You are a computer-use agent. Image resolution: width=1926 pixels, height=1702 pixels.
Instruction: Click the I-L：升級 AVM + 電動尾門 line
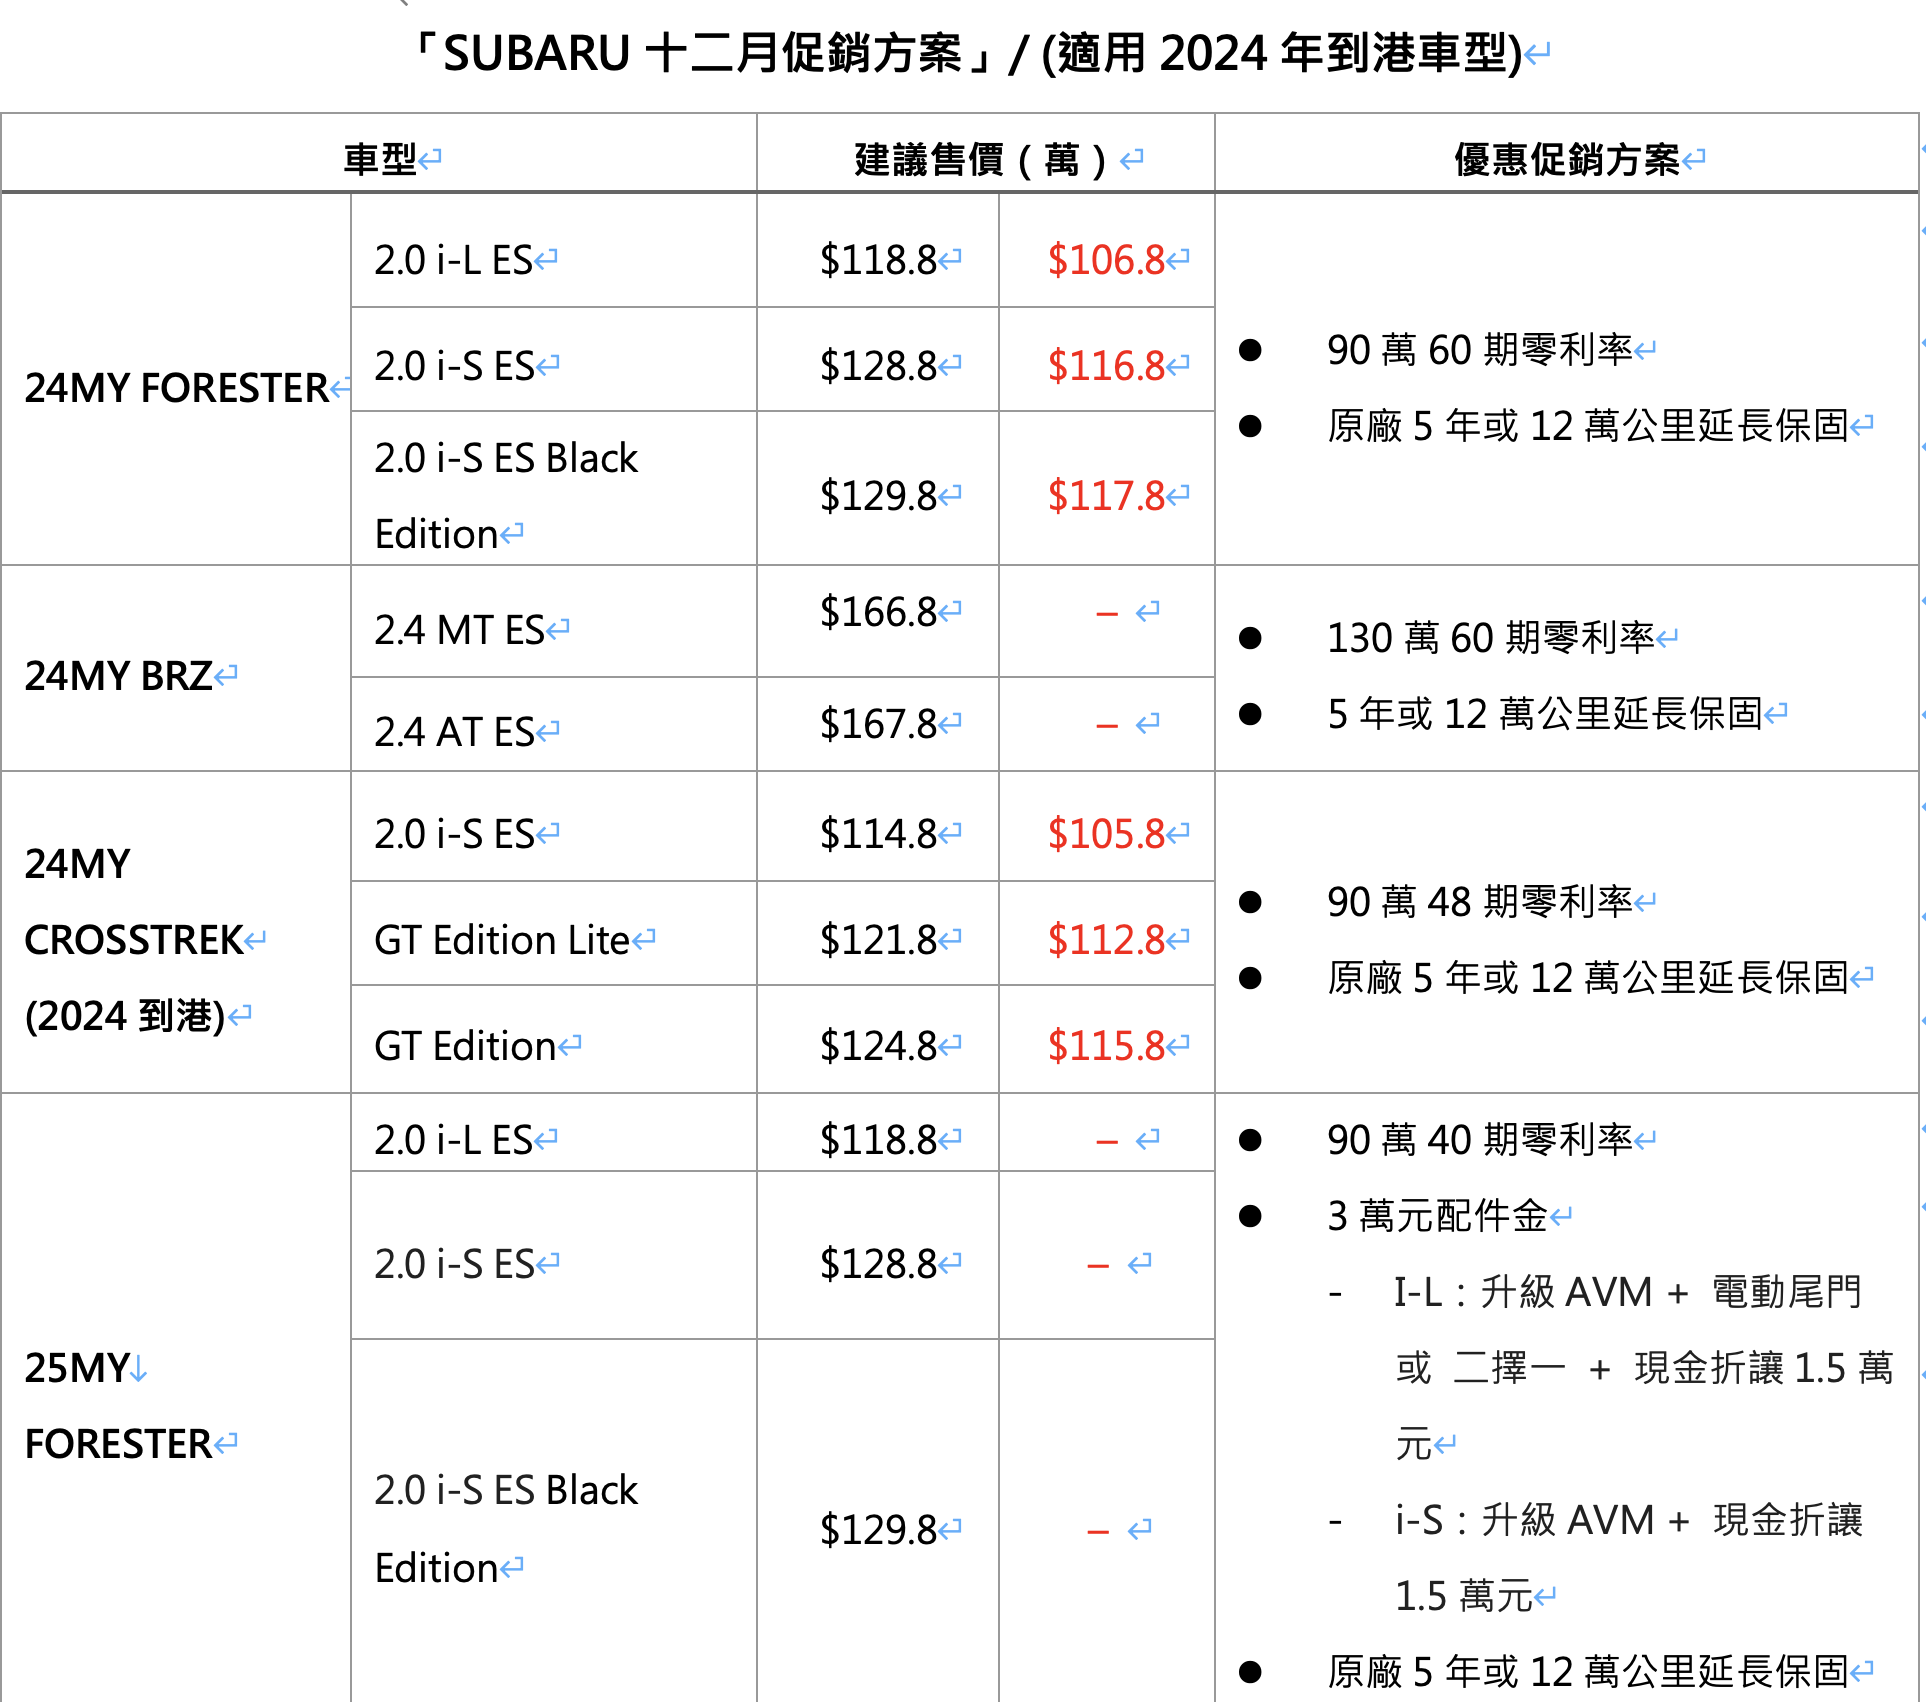tap(1627, 1292)
